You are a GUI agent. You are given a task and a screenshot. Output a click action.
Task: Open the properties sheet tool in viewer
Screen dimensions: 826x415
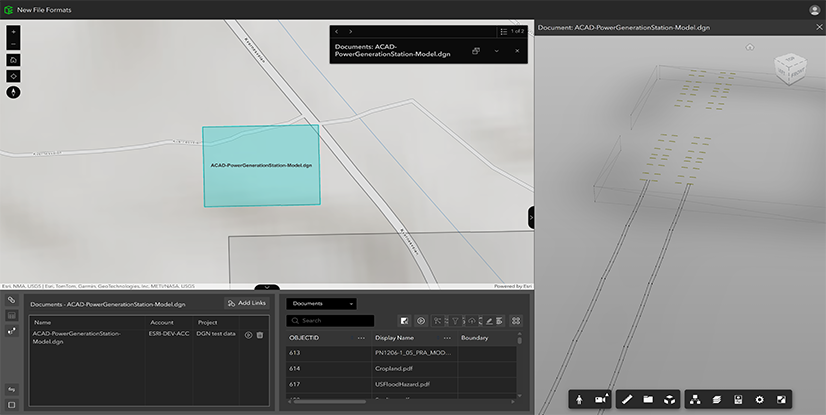738,400
